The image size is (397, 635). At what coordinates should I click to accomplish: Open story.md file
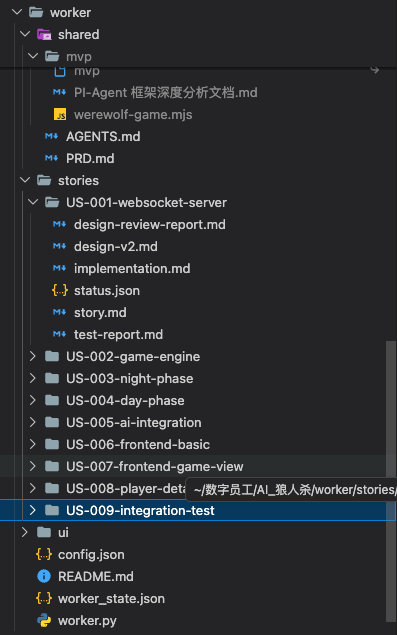(100, 312)
